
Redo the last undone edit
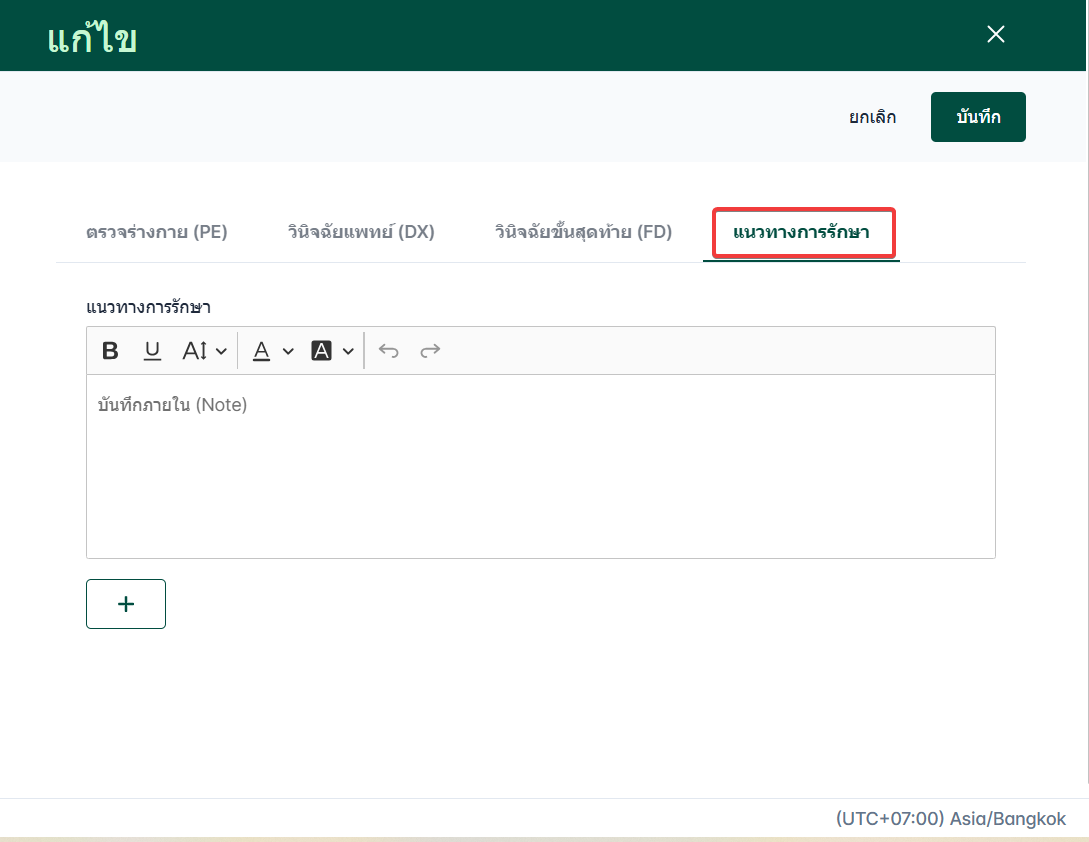tap(430, 351)
